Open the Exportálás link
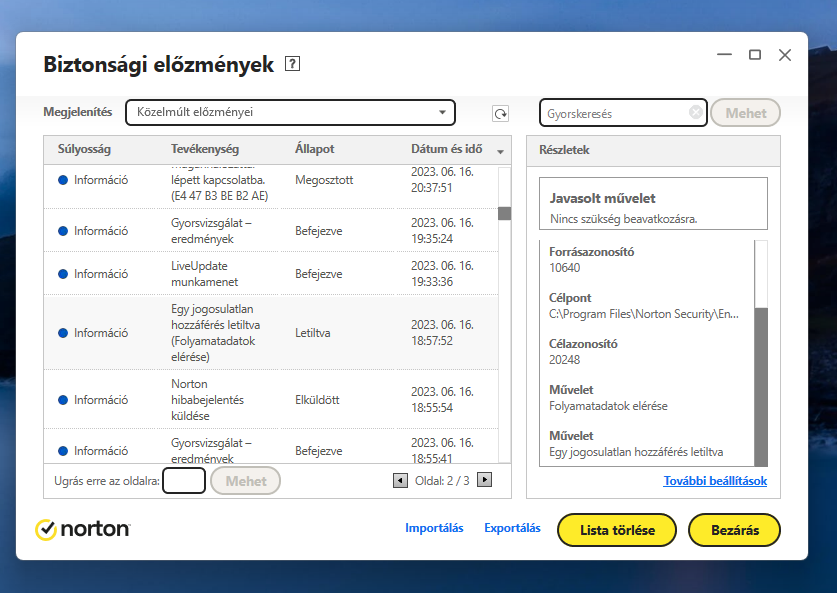Image resolution: width=837 pixels, height=593 pixels. pos(512,528)
